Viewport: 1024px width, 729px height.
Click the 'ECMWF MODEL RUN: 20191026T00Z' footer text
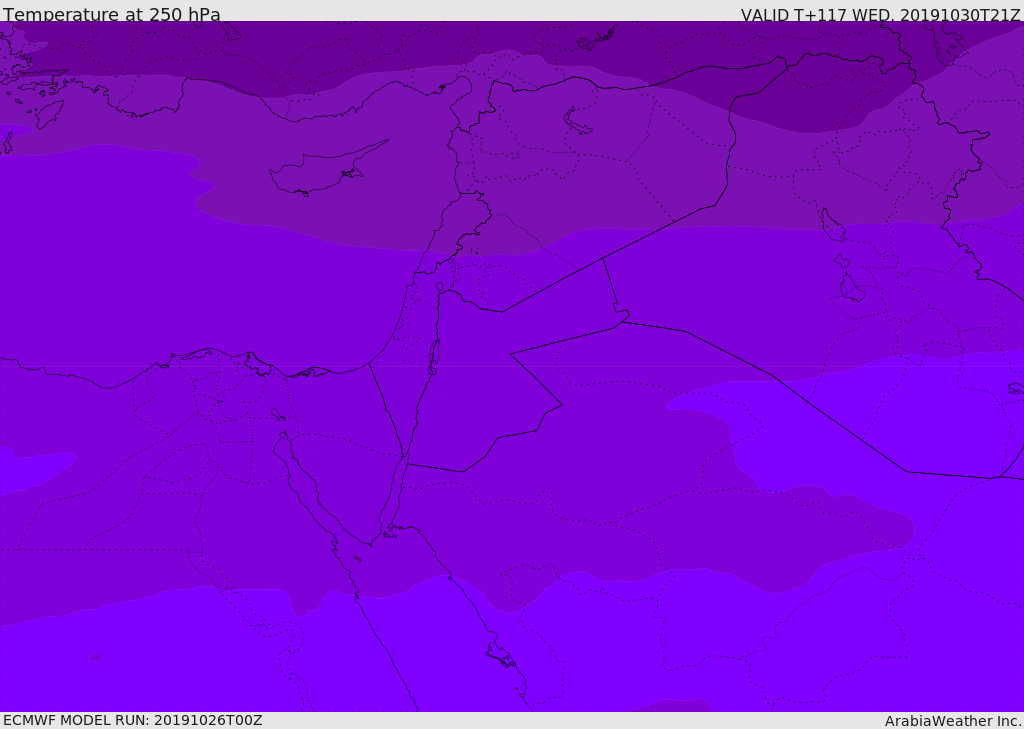pos(133,720)
